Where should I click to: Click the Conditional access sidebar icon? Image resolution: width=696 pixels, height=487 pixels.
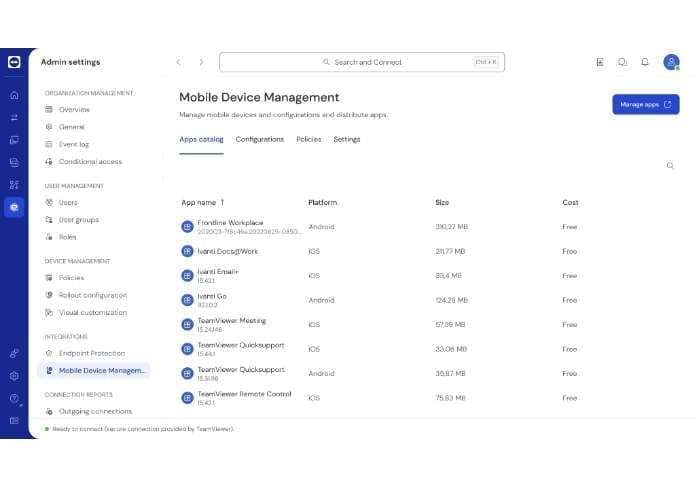point(49,162)
